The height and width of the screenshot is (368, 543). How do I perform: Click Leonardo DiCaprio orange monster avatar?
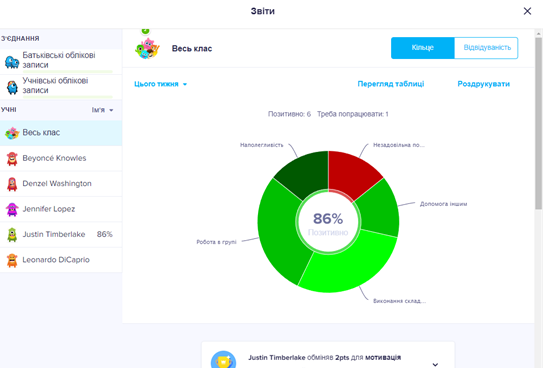click(12, 260)
